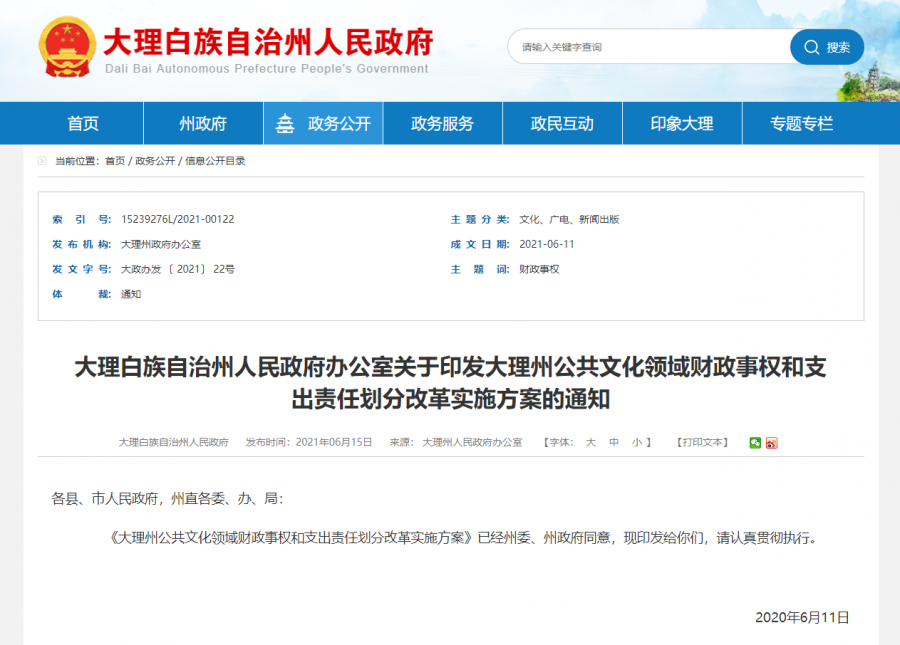
Task: Set font size to small (小)
Action: point(636,442)
